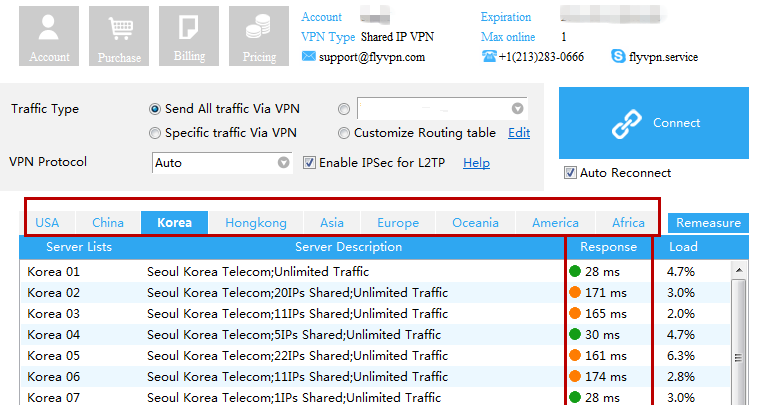Click the chain link Connect icon
Image resolution: width=771 pixels, height=405 pixels.
coord(626,123)
